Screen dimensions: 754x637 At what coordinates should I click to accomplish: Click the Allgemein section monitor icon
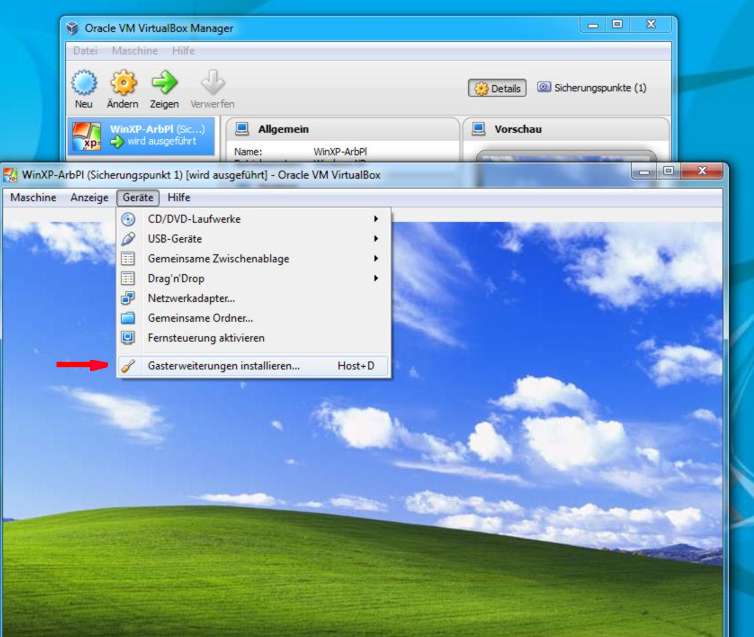(242, 129)
